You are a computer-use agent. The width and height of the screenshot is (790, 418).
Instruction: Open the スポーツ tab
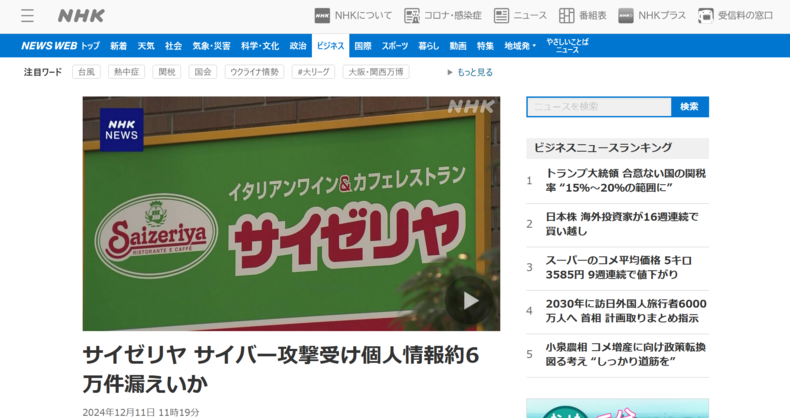pyautogui.click(x=395, y=46)
